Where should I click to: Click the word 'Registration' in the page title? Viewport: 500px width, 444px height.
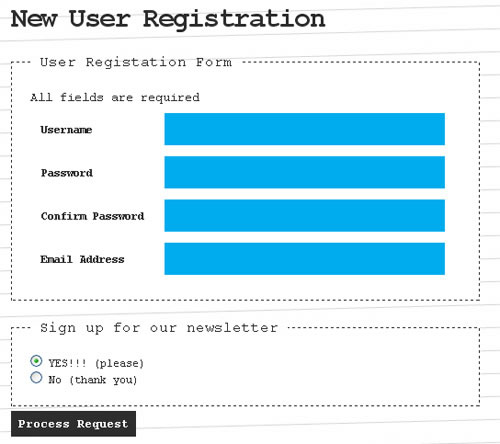[x=234, y=20]
